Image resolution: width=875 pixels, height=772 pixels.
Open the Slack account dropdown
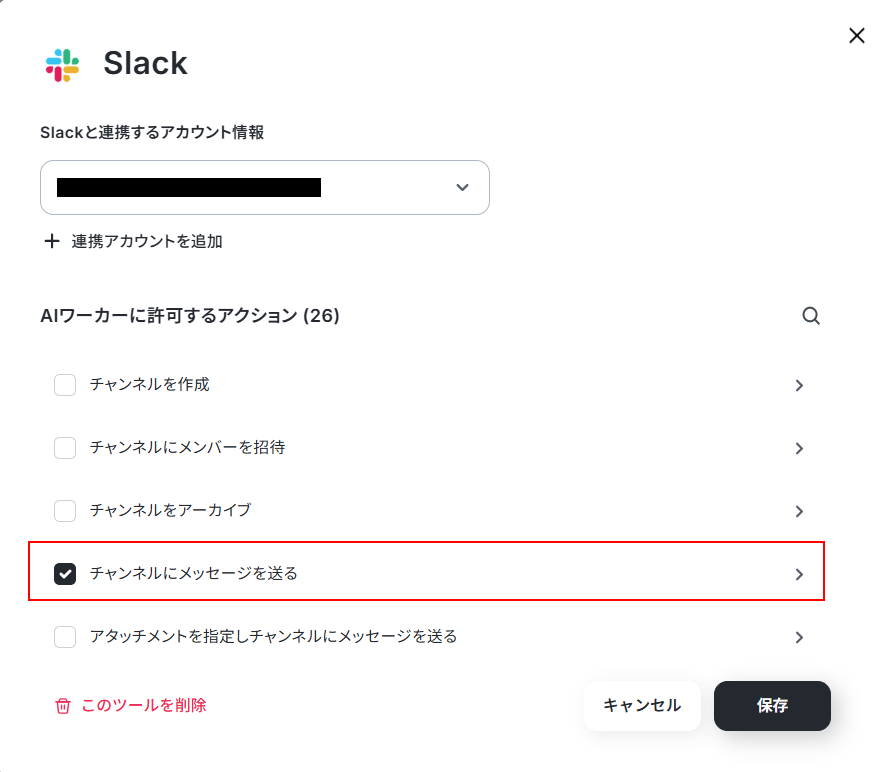tap(265, 188)
